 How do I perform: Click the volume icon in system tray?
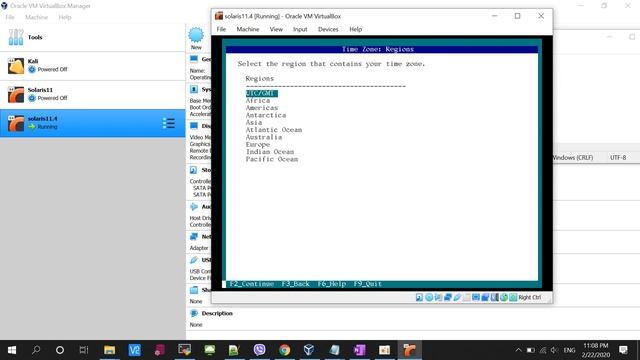pyautogui.click(x=554, y=350)
